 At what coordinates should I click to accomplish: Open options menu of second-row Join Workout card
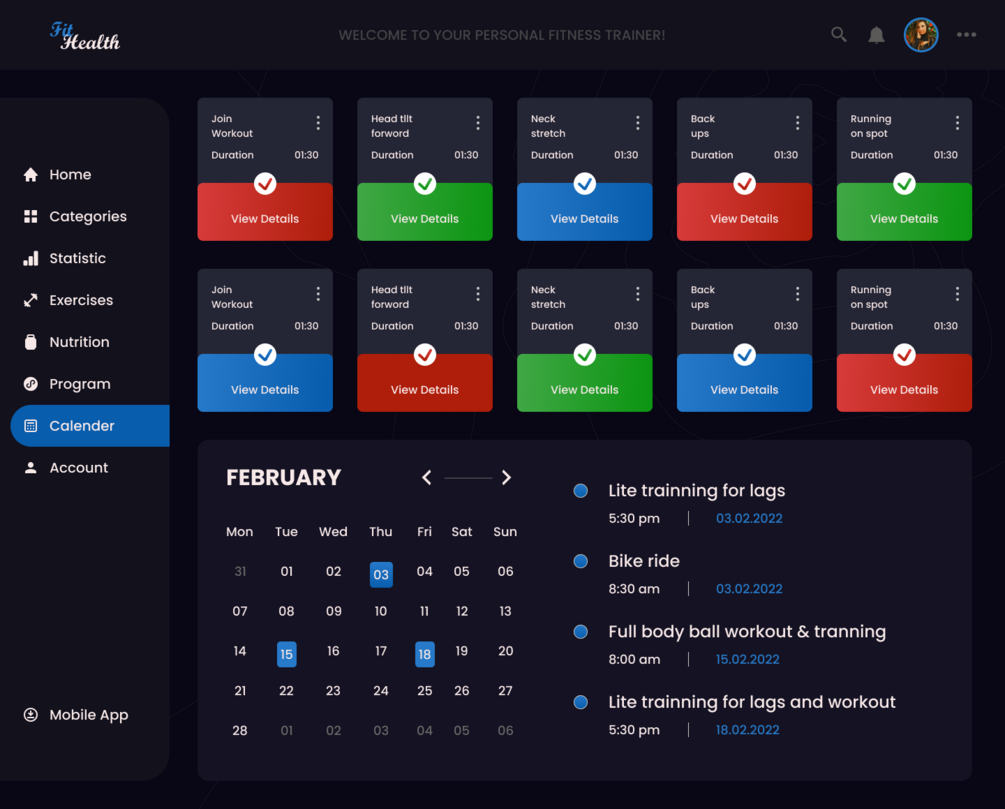318,294
